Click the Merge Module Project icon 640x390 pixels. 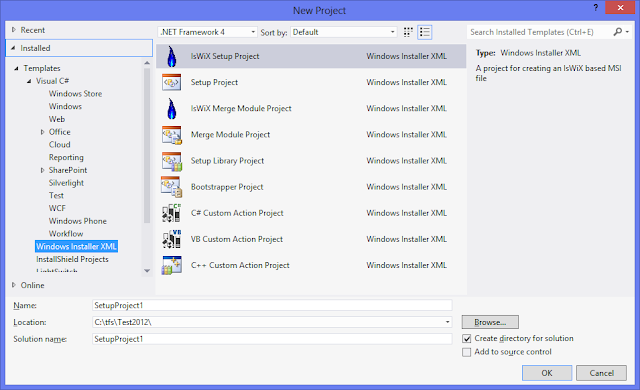171,135
